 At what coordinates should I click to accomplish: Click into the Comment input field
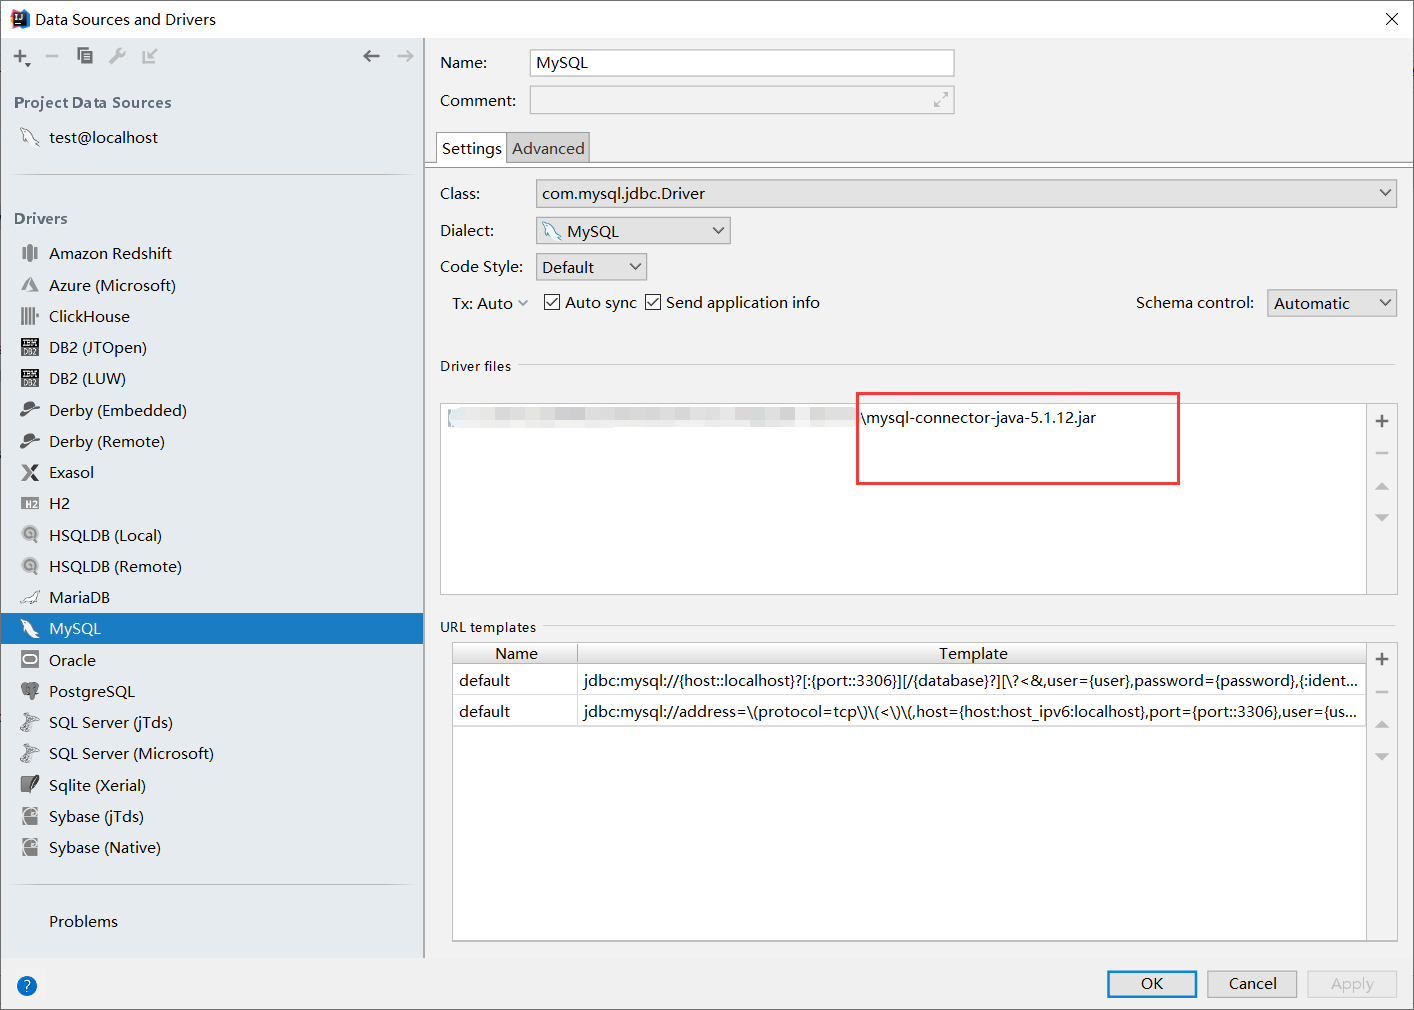coord(742,100)
